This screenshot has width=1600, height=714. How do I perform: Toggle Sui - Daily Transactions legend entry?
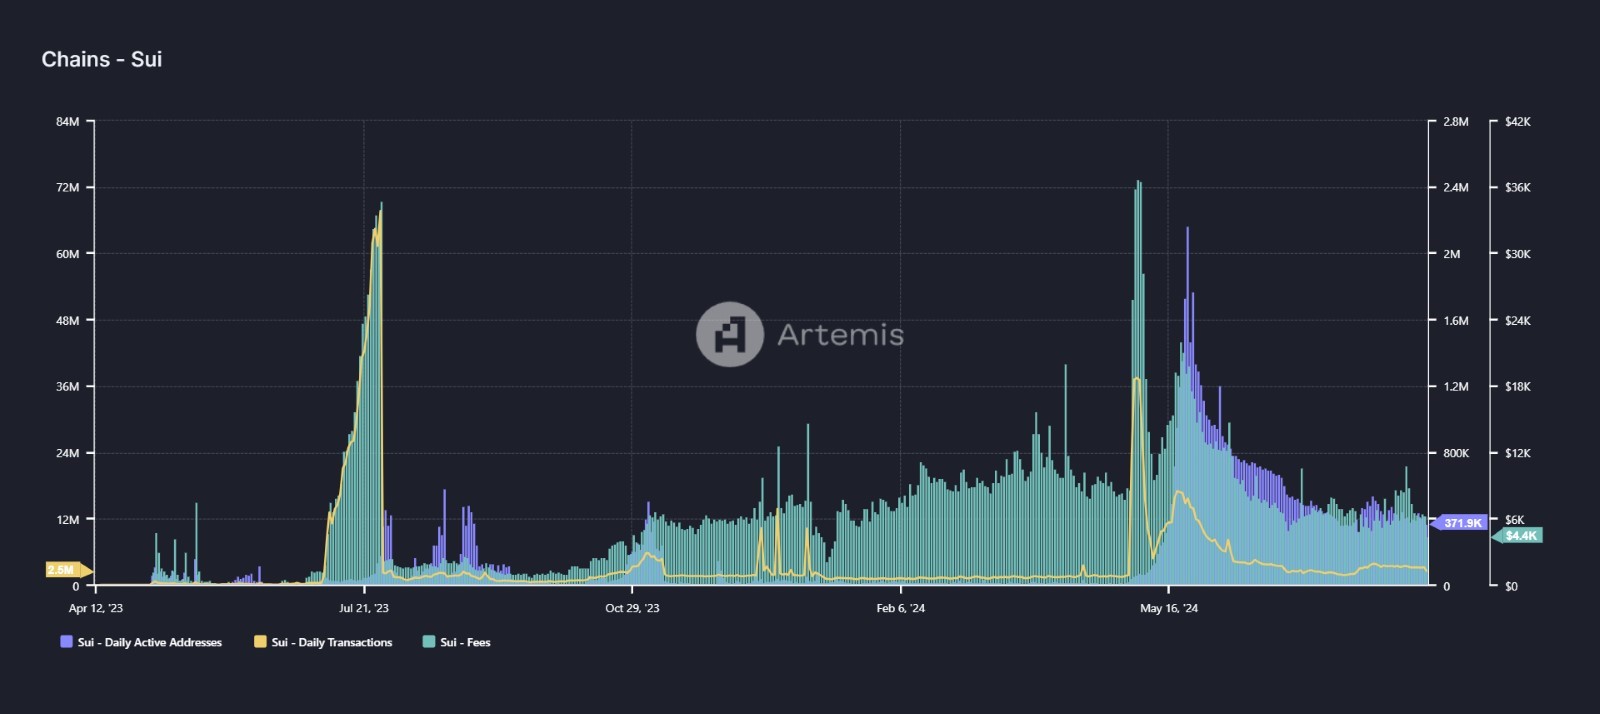tap(323, 642)
